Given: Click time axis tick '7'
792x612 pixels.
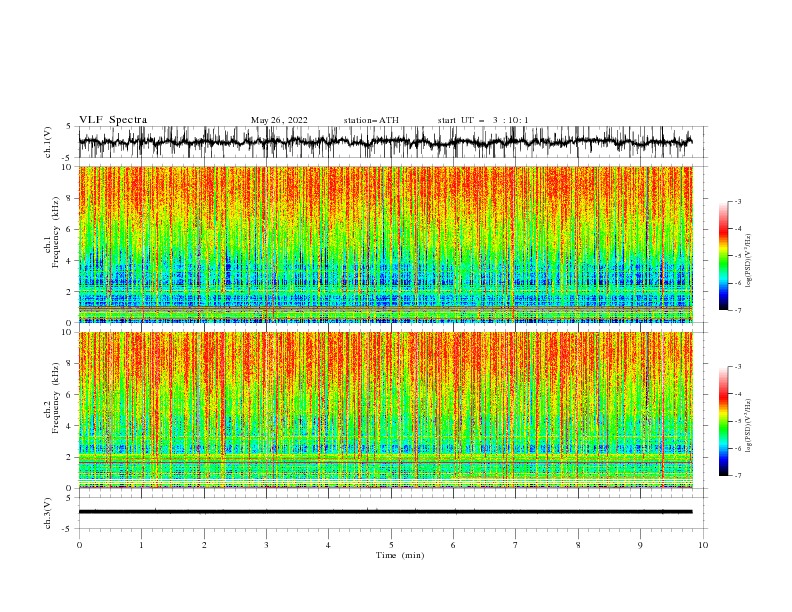Looking at the screenshot, I should 515,545.
